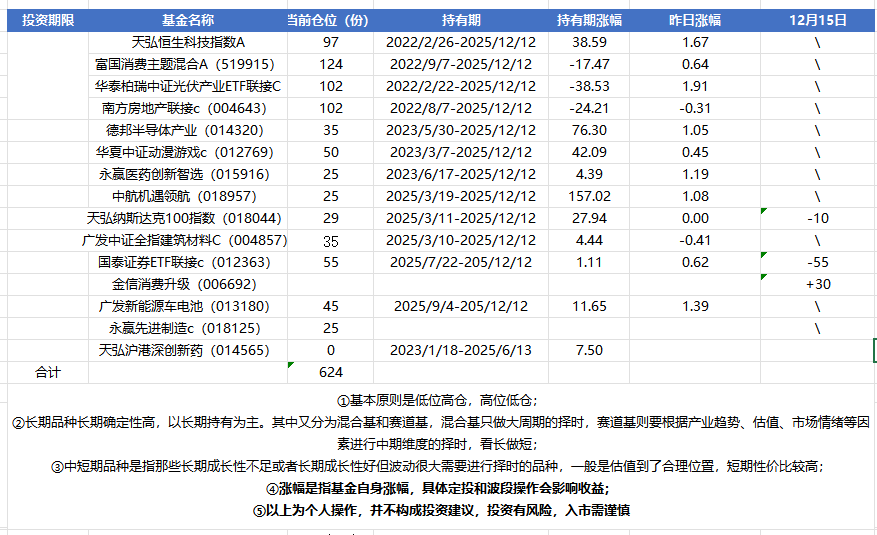
Task: Select the 当前仓位（份）header cell
Action: 330,20
